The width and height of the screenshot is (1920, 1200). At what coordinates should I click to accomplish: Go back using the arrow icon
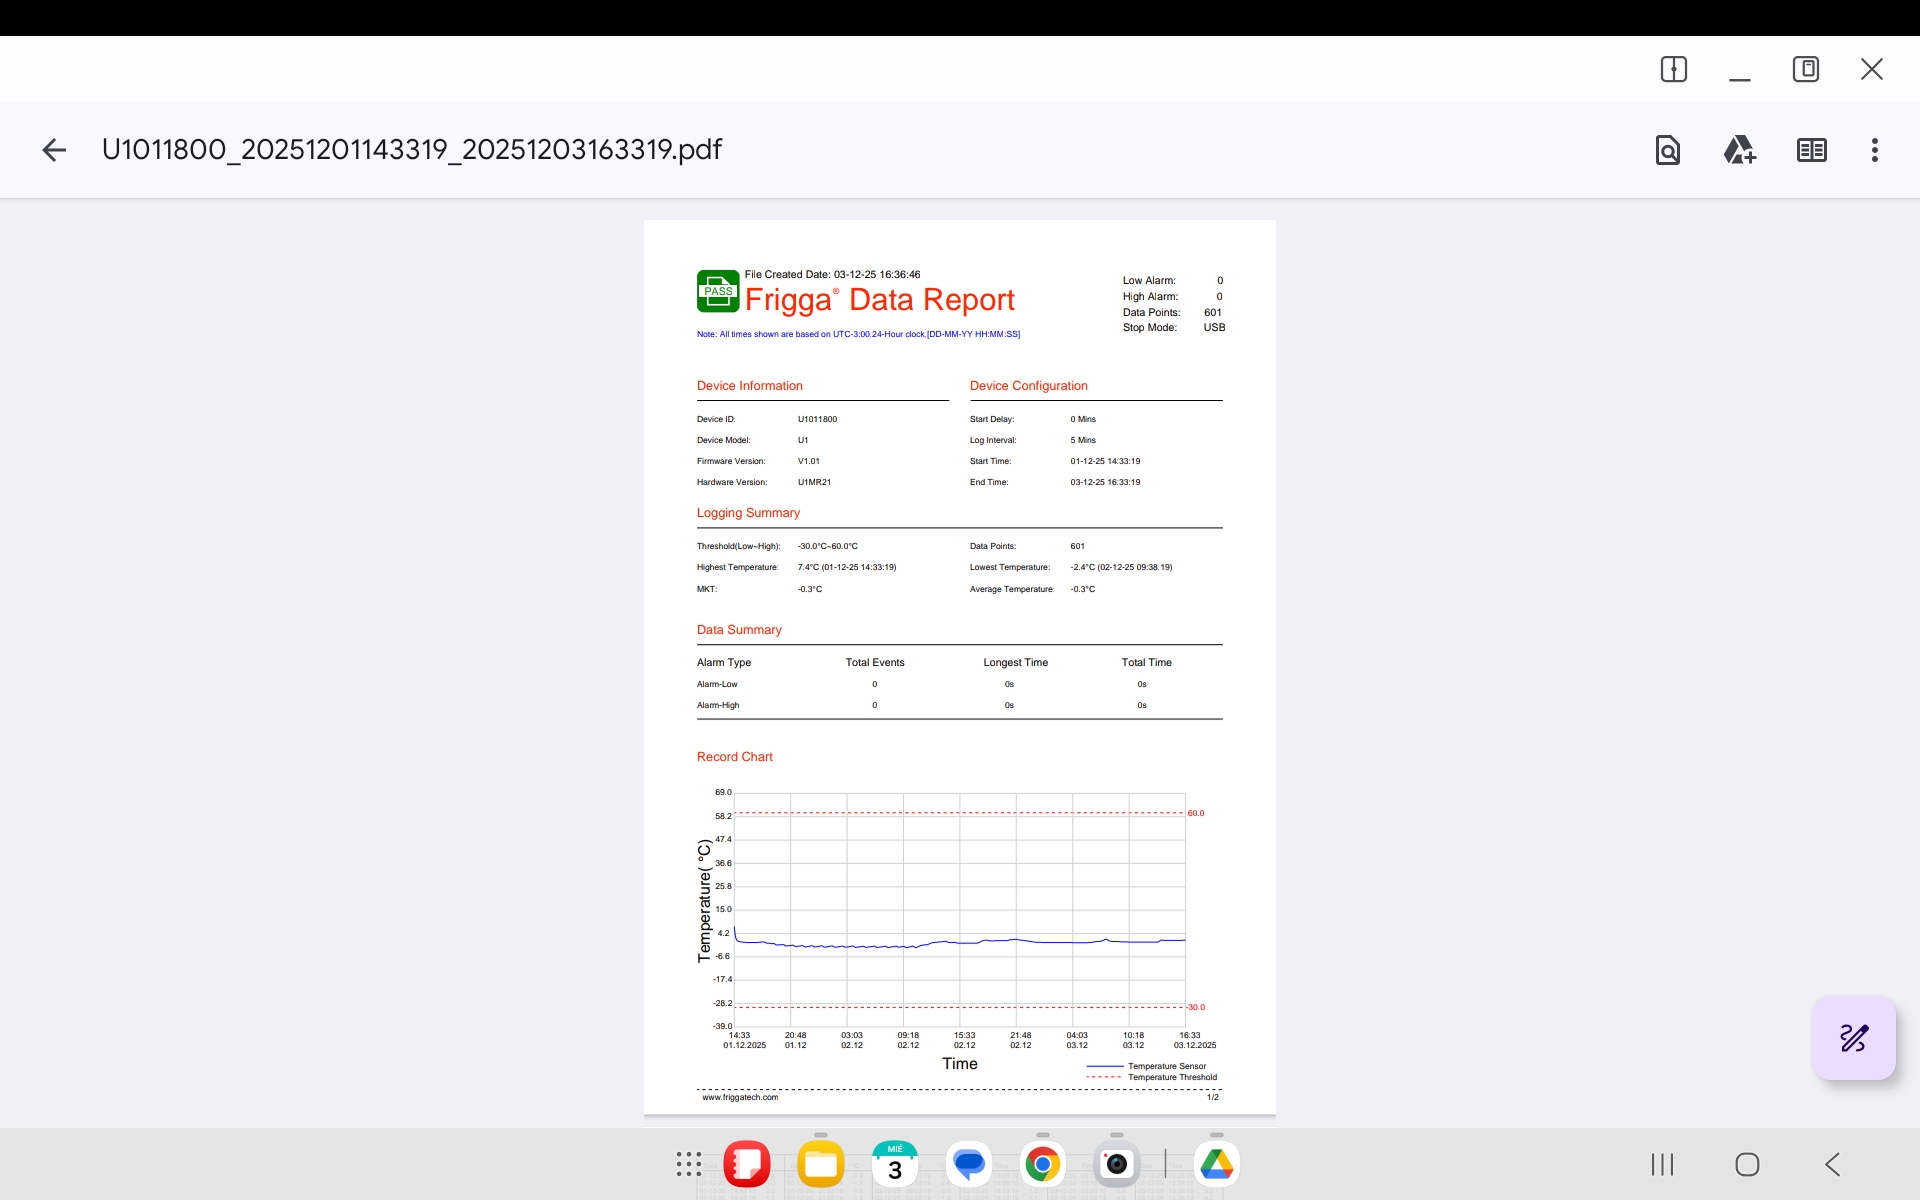point(54,150)
